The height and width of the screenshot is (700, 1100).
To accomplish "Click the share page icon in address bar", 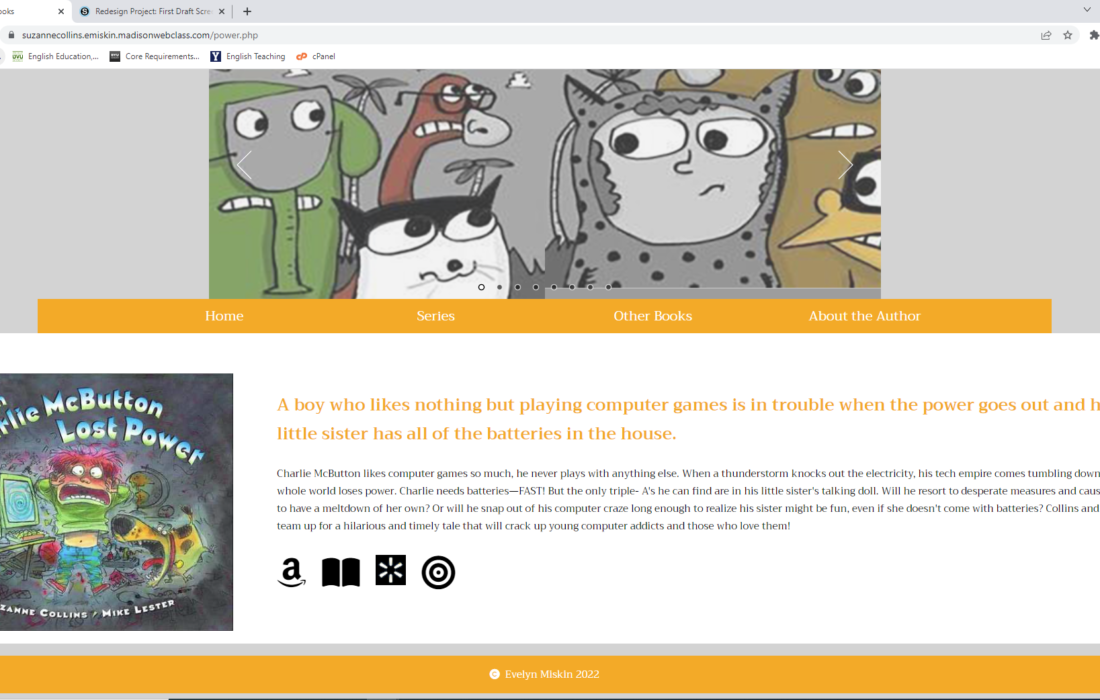I will tap(1046, 35).
